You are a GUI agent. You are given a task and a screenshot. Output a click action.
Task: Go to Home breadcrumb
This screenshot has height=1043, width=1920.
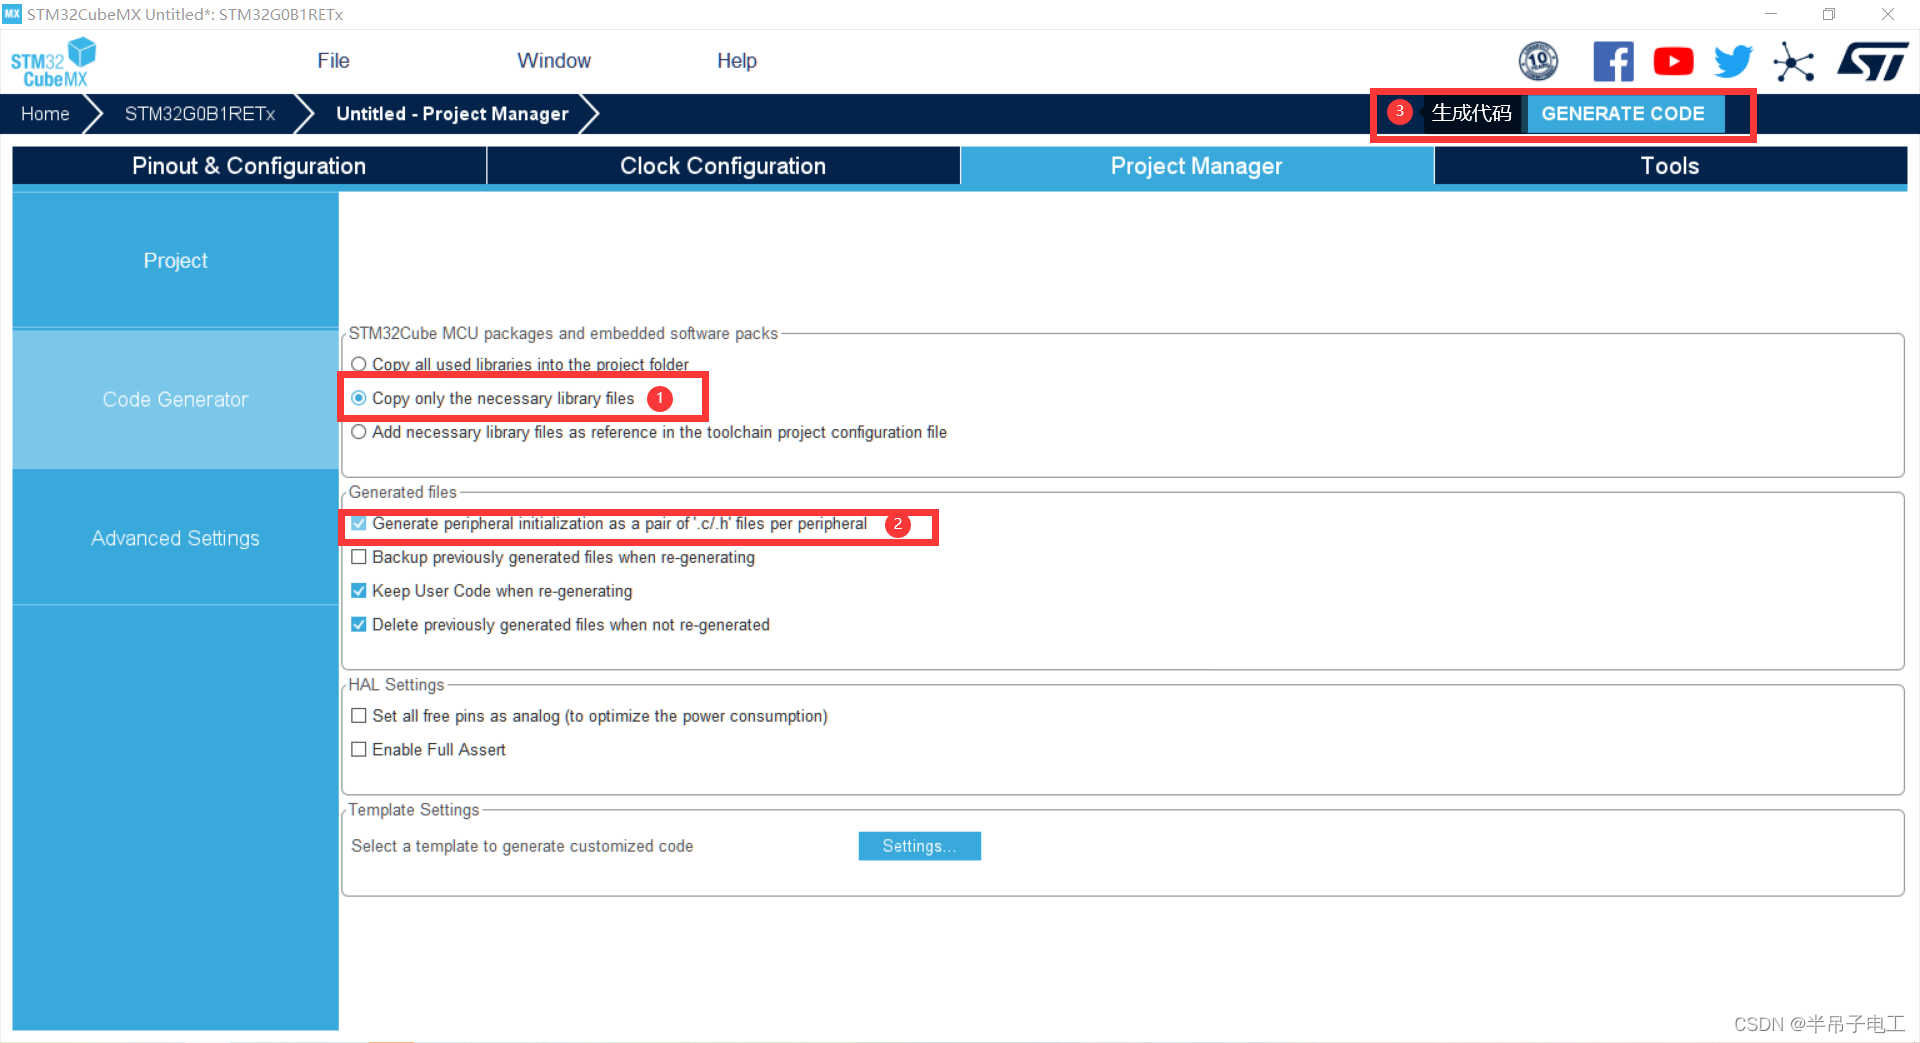tap(45, 114)
